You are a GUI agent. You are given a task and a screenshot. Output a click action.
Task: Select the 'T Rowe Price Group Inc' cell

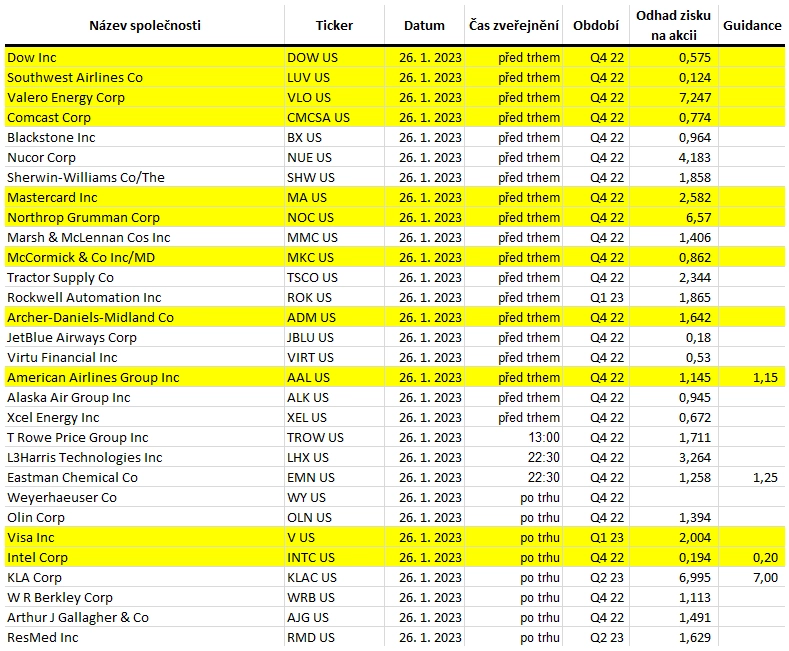(x=144, y=437)
